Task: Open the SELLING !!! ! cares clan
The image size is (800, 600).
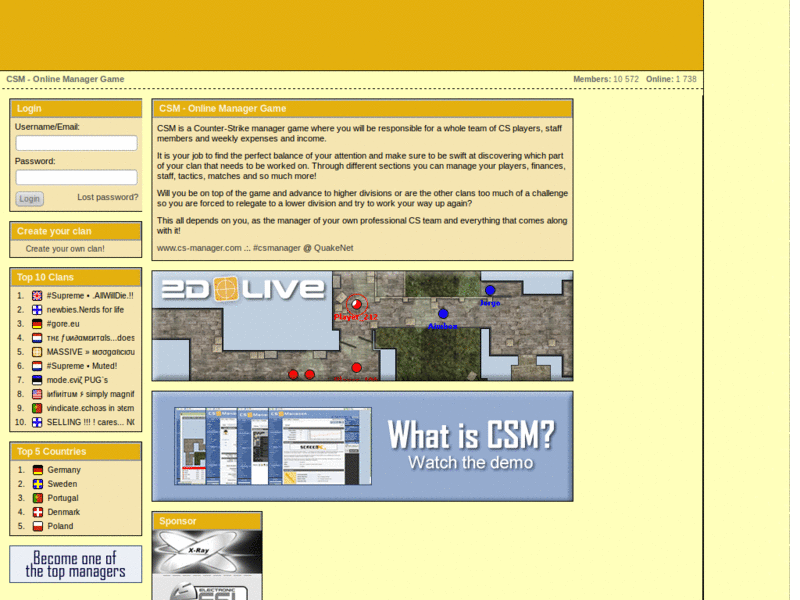Action: [90, 422]
